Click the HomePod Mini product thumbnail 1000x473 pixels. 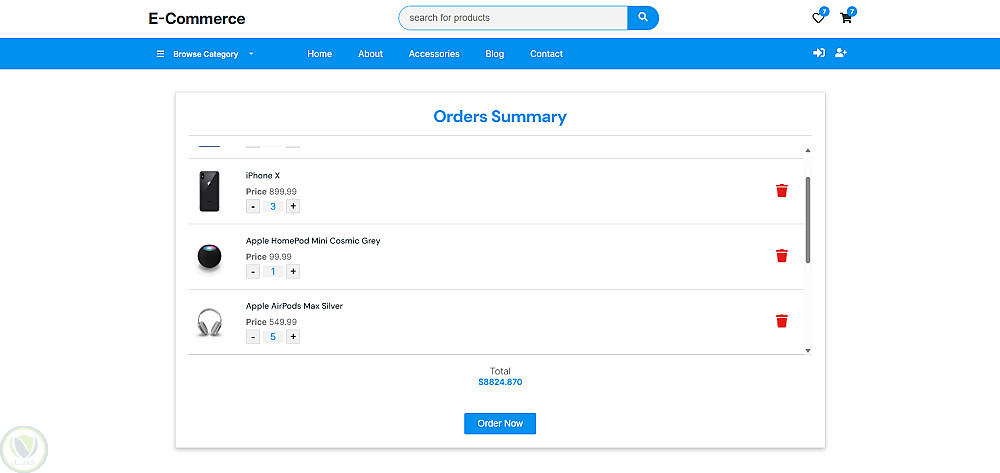coord(209,258)
